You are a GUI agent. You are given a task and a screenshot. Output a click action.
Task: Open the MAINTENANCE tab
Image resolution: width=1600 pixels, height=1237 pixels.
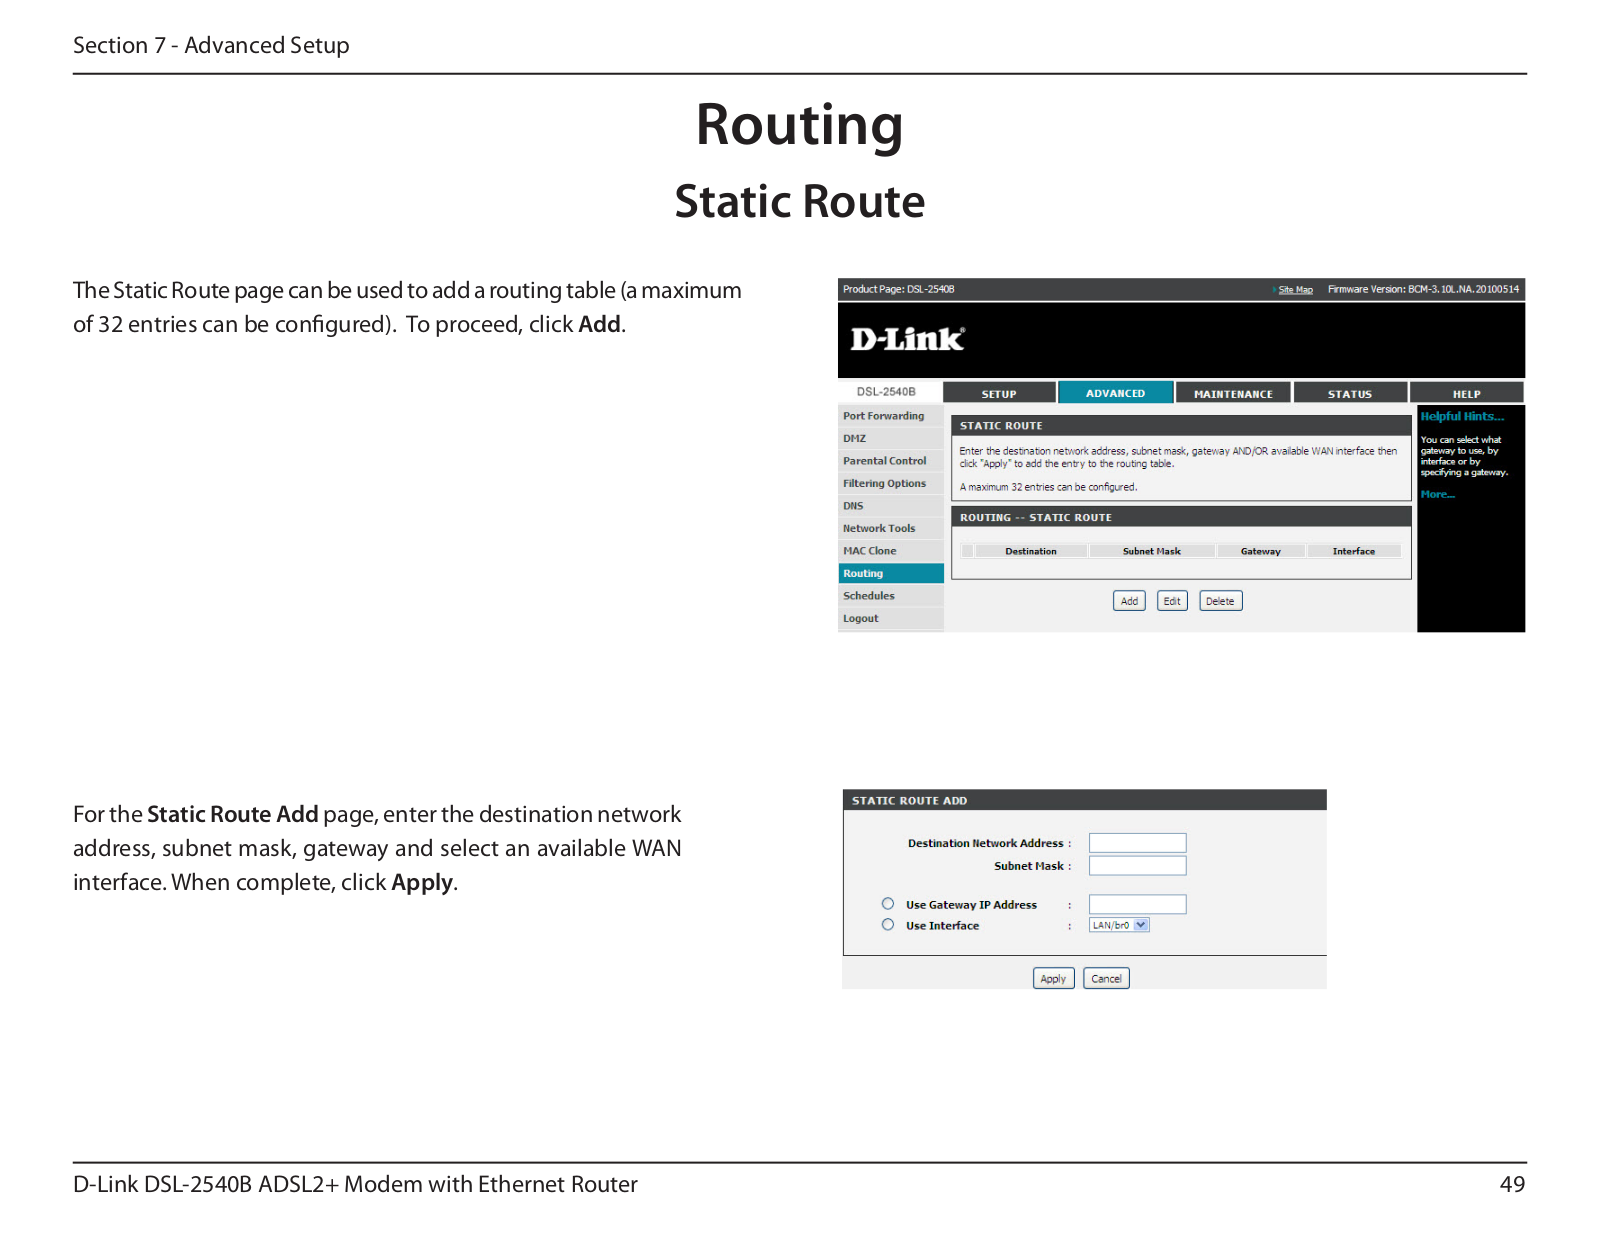point(1233,393)
